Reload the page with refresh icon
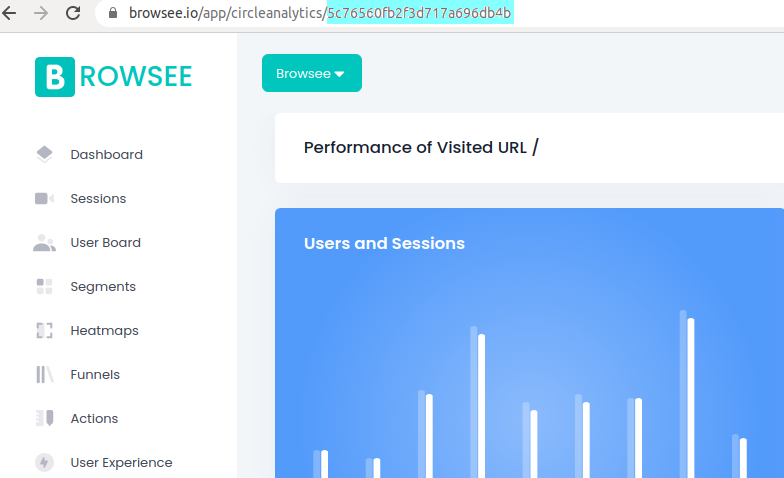Image resolution: width=784 pixels, height=478 pixels. pyautogui.click(x=73, y=13)
